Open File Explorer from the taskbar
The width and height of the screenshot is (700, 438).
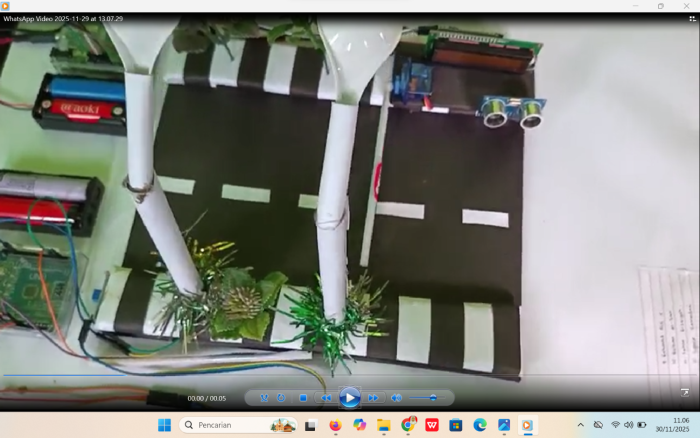pyautogui.click(x=383, y=425)
